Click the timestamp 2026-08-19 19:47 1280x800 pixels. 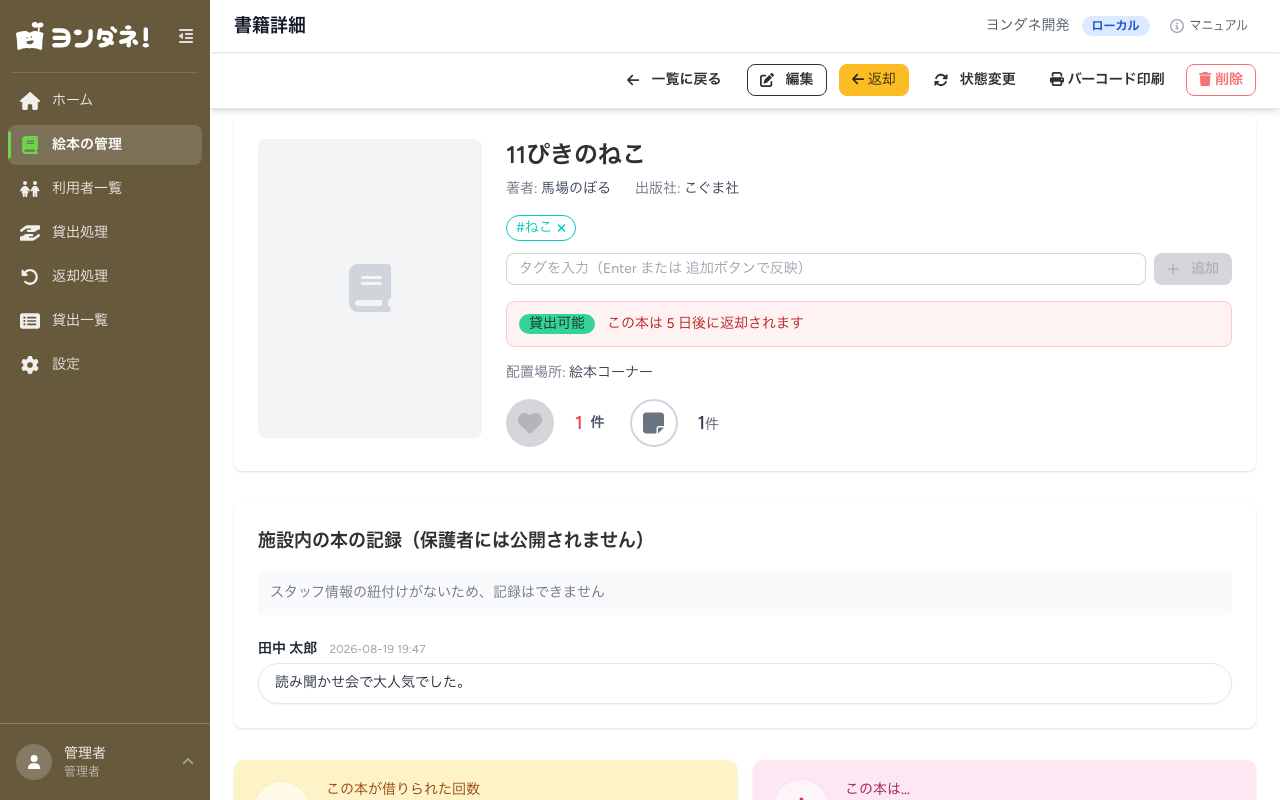(x=378, y=649)
